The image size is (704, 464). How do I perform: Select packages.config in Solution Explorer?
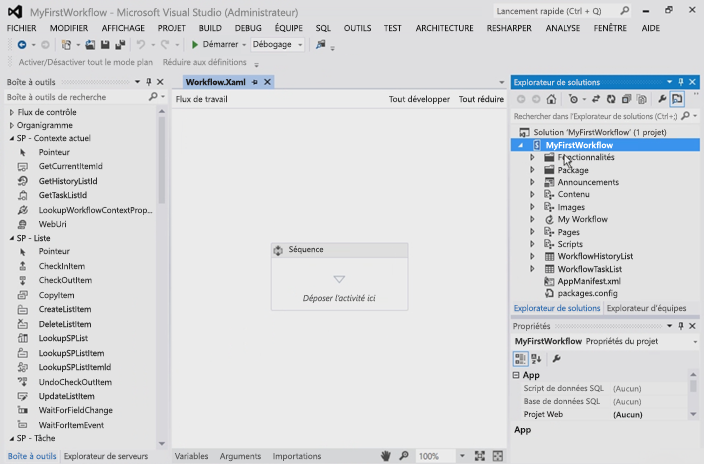pyautogui.click(x=587, y=293)
